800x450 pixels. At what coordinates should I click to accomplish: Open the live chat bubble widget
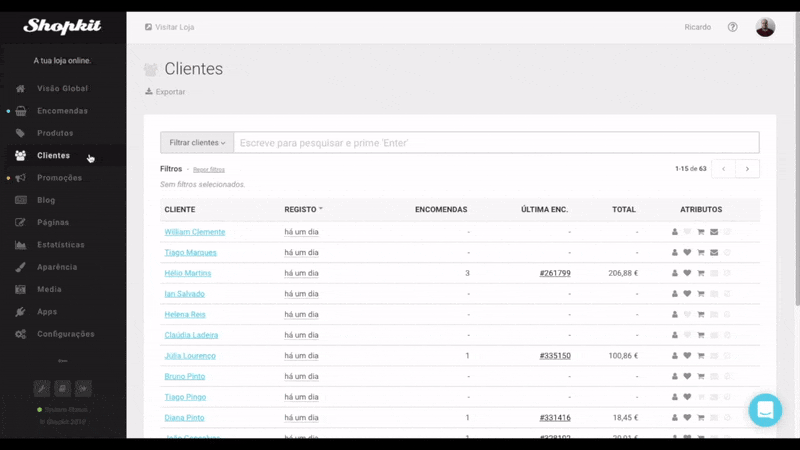[x=765, y=410]
